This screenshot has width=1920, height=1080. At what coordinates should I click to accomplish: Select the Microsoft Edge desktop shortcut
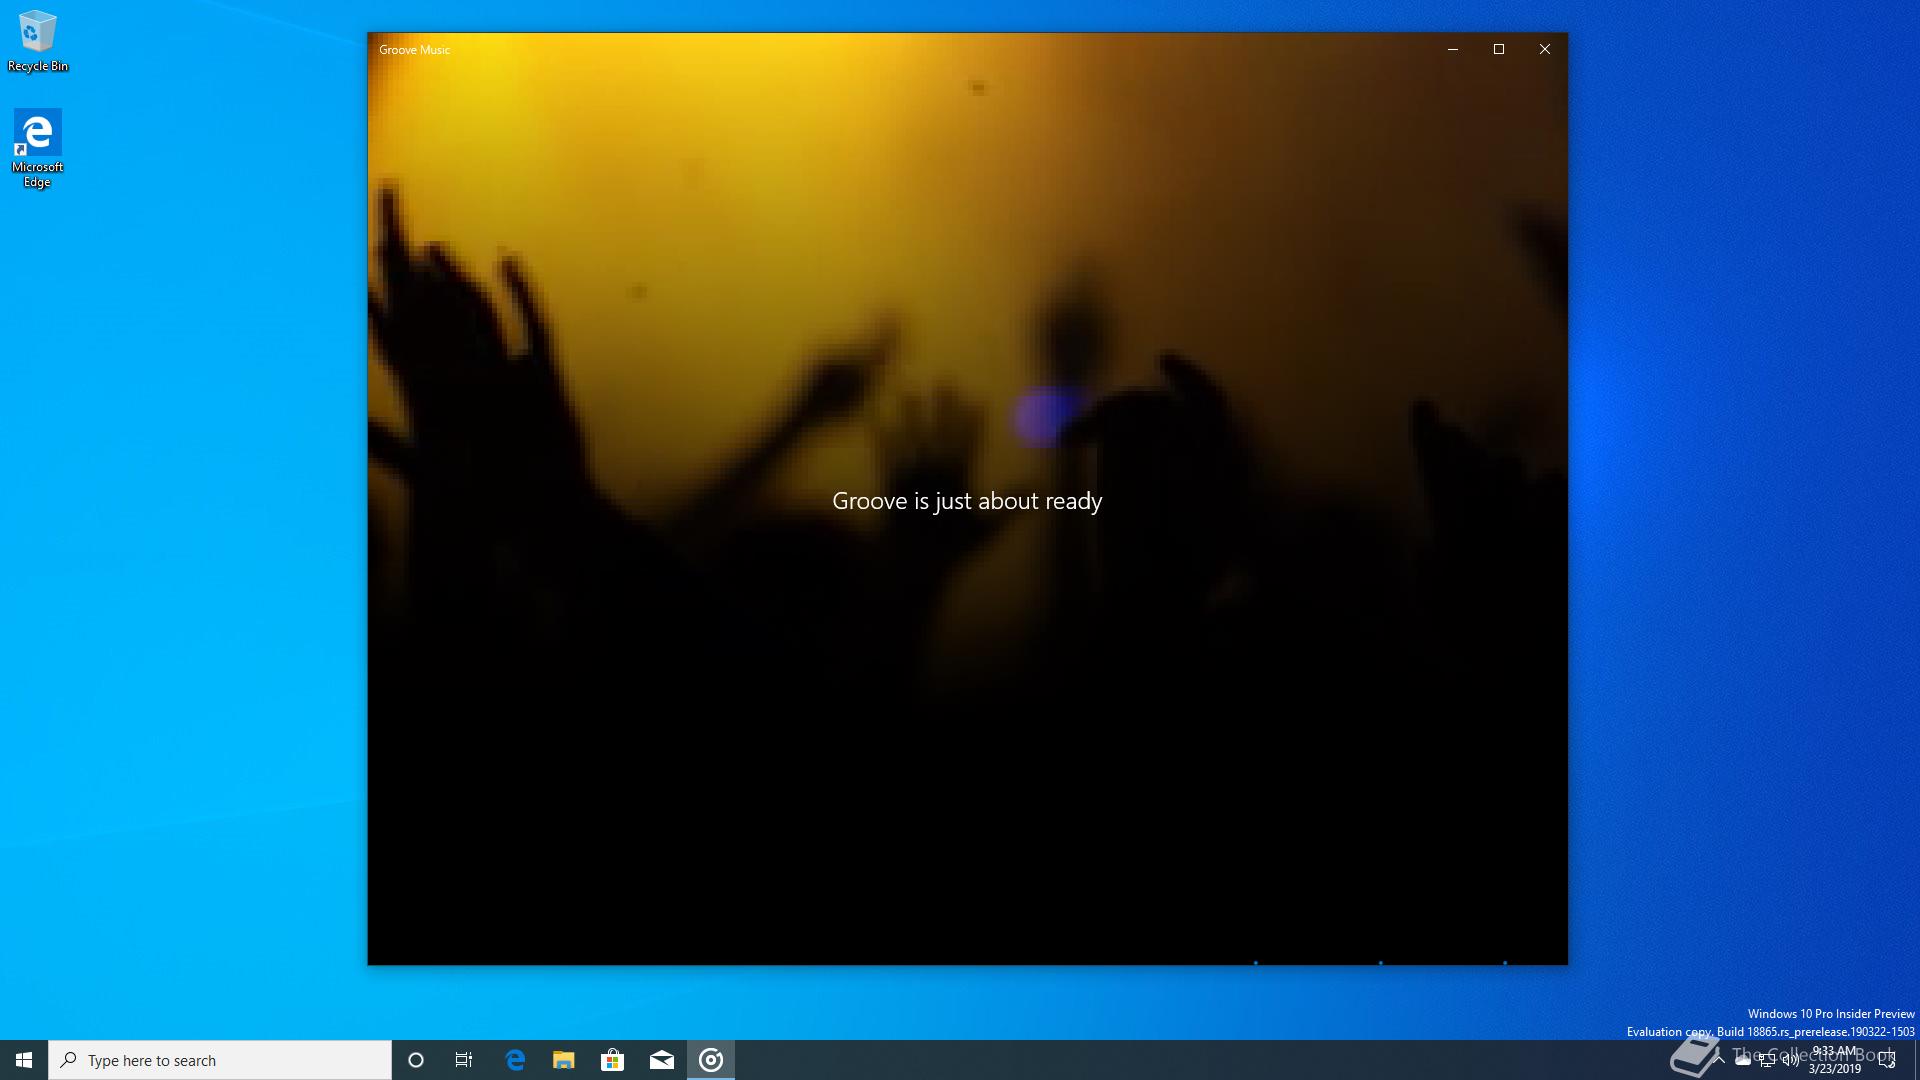(x=37, y=148)
